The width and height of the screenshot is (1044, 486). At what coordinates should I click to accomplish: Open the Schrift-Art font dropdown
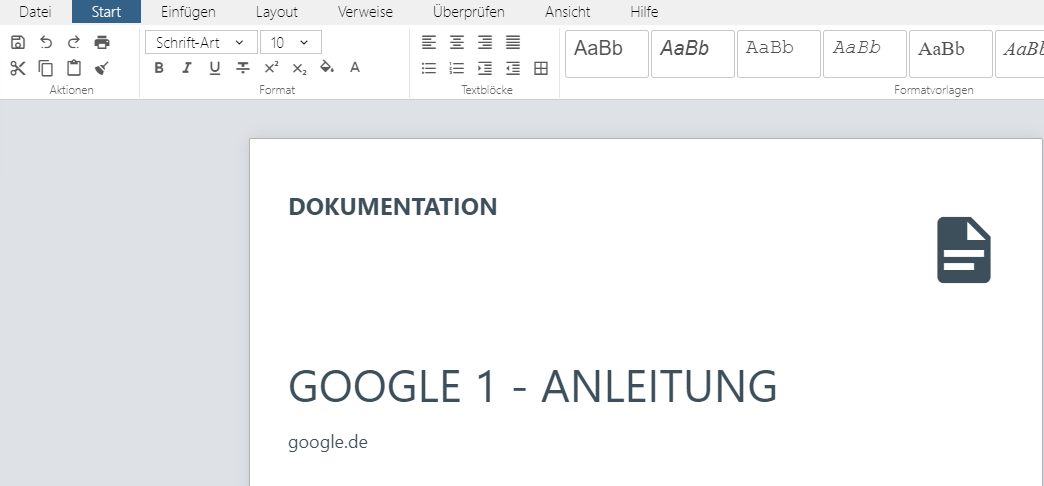(201, 43)
